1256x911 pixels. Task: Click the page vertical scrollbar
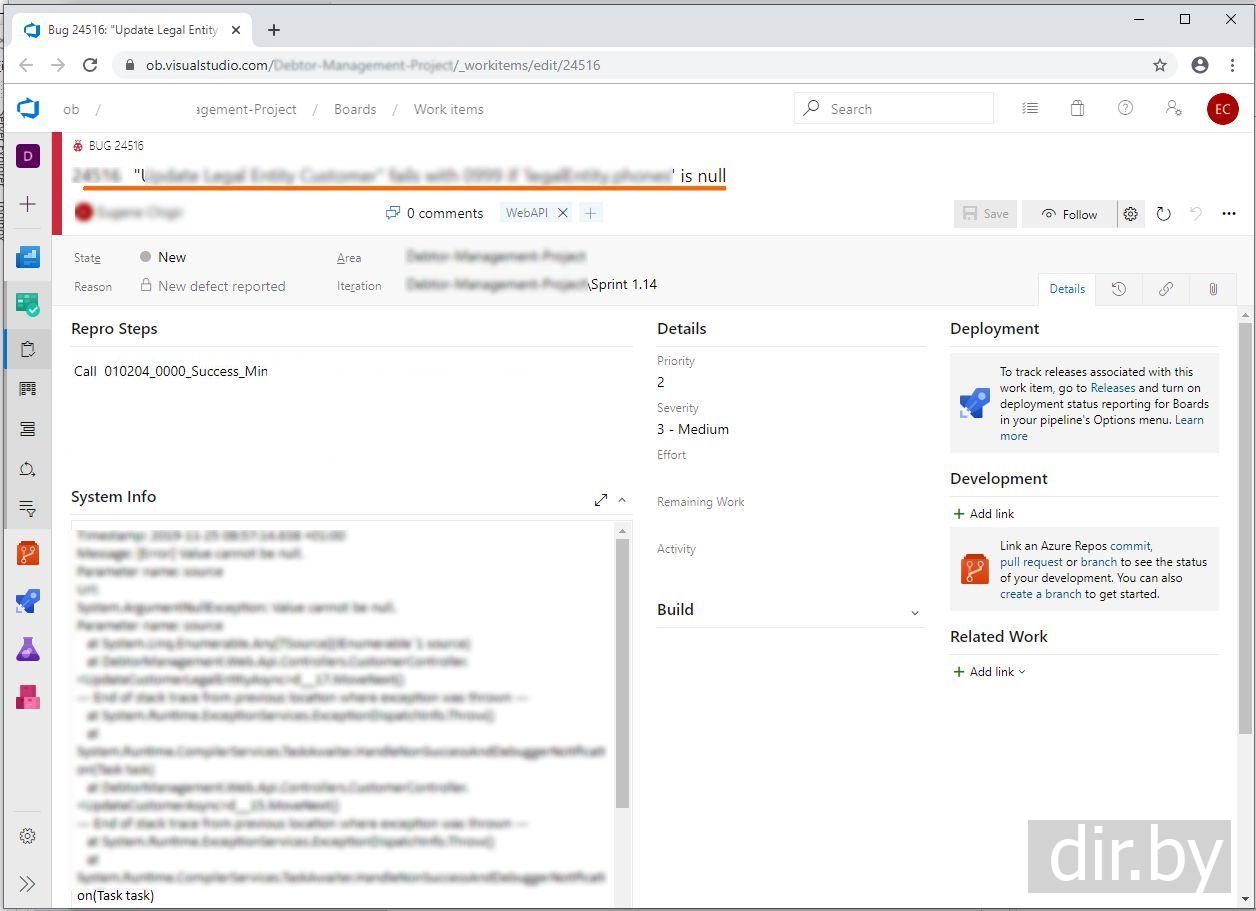(x=1245, y=530)
